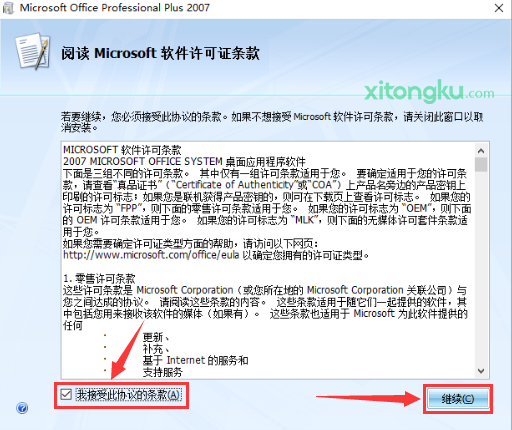
Task: Click the license box scrollbar down arrow
Action: [x=481, y=371]
